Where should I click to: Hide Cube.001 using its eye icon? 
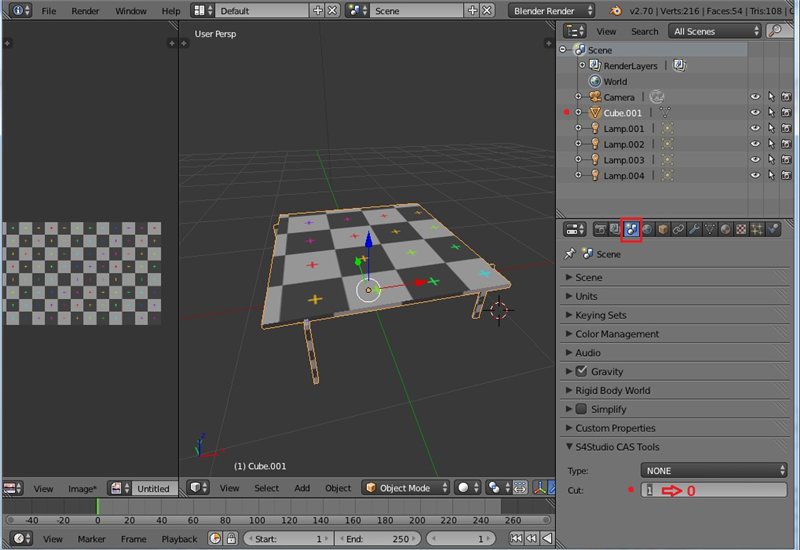coord(754,113)
